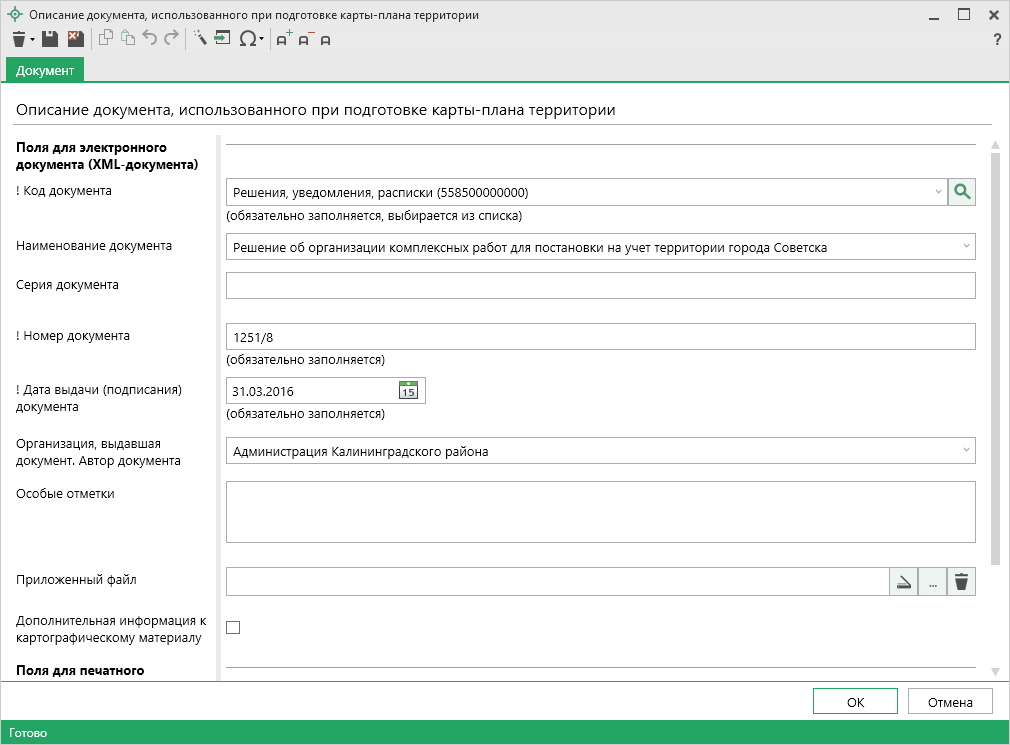Screen dimensions: 1010x745
Task: Expand the issuing organization dropdown
Action: (x=966, y=451)
